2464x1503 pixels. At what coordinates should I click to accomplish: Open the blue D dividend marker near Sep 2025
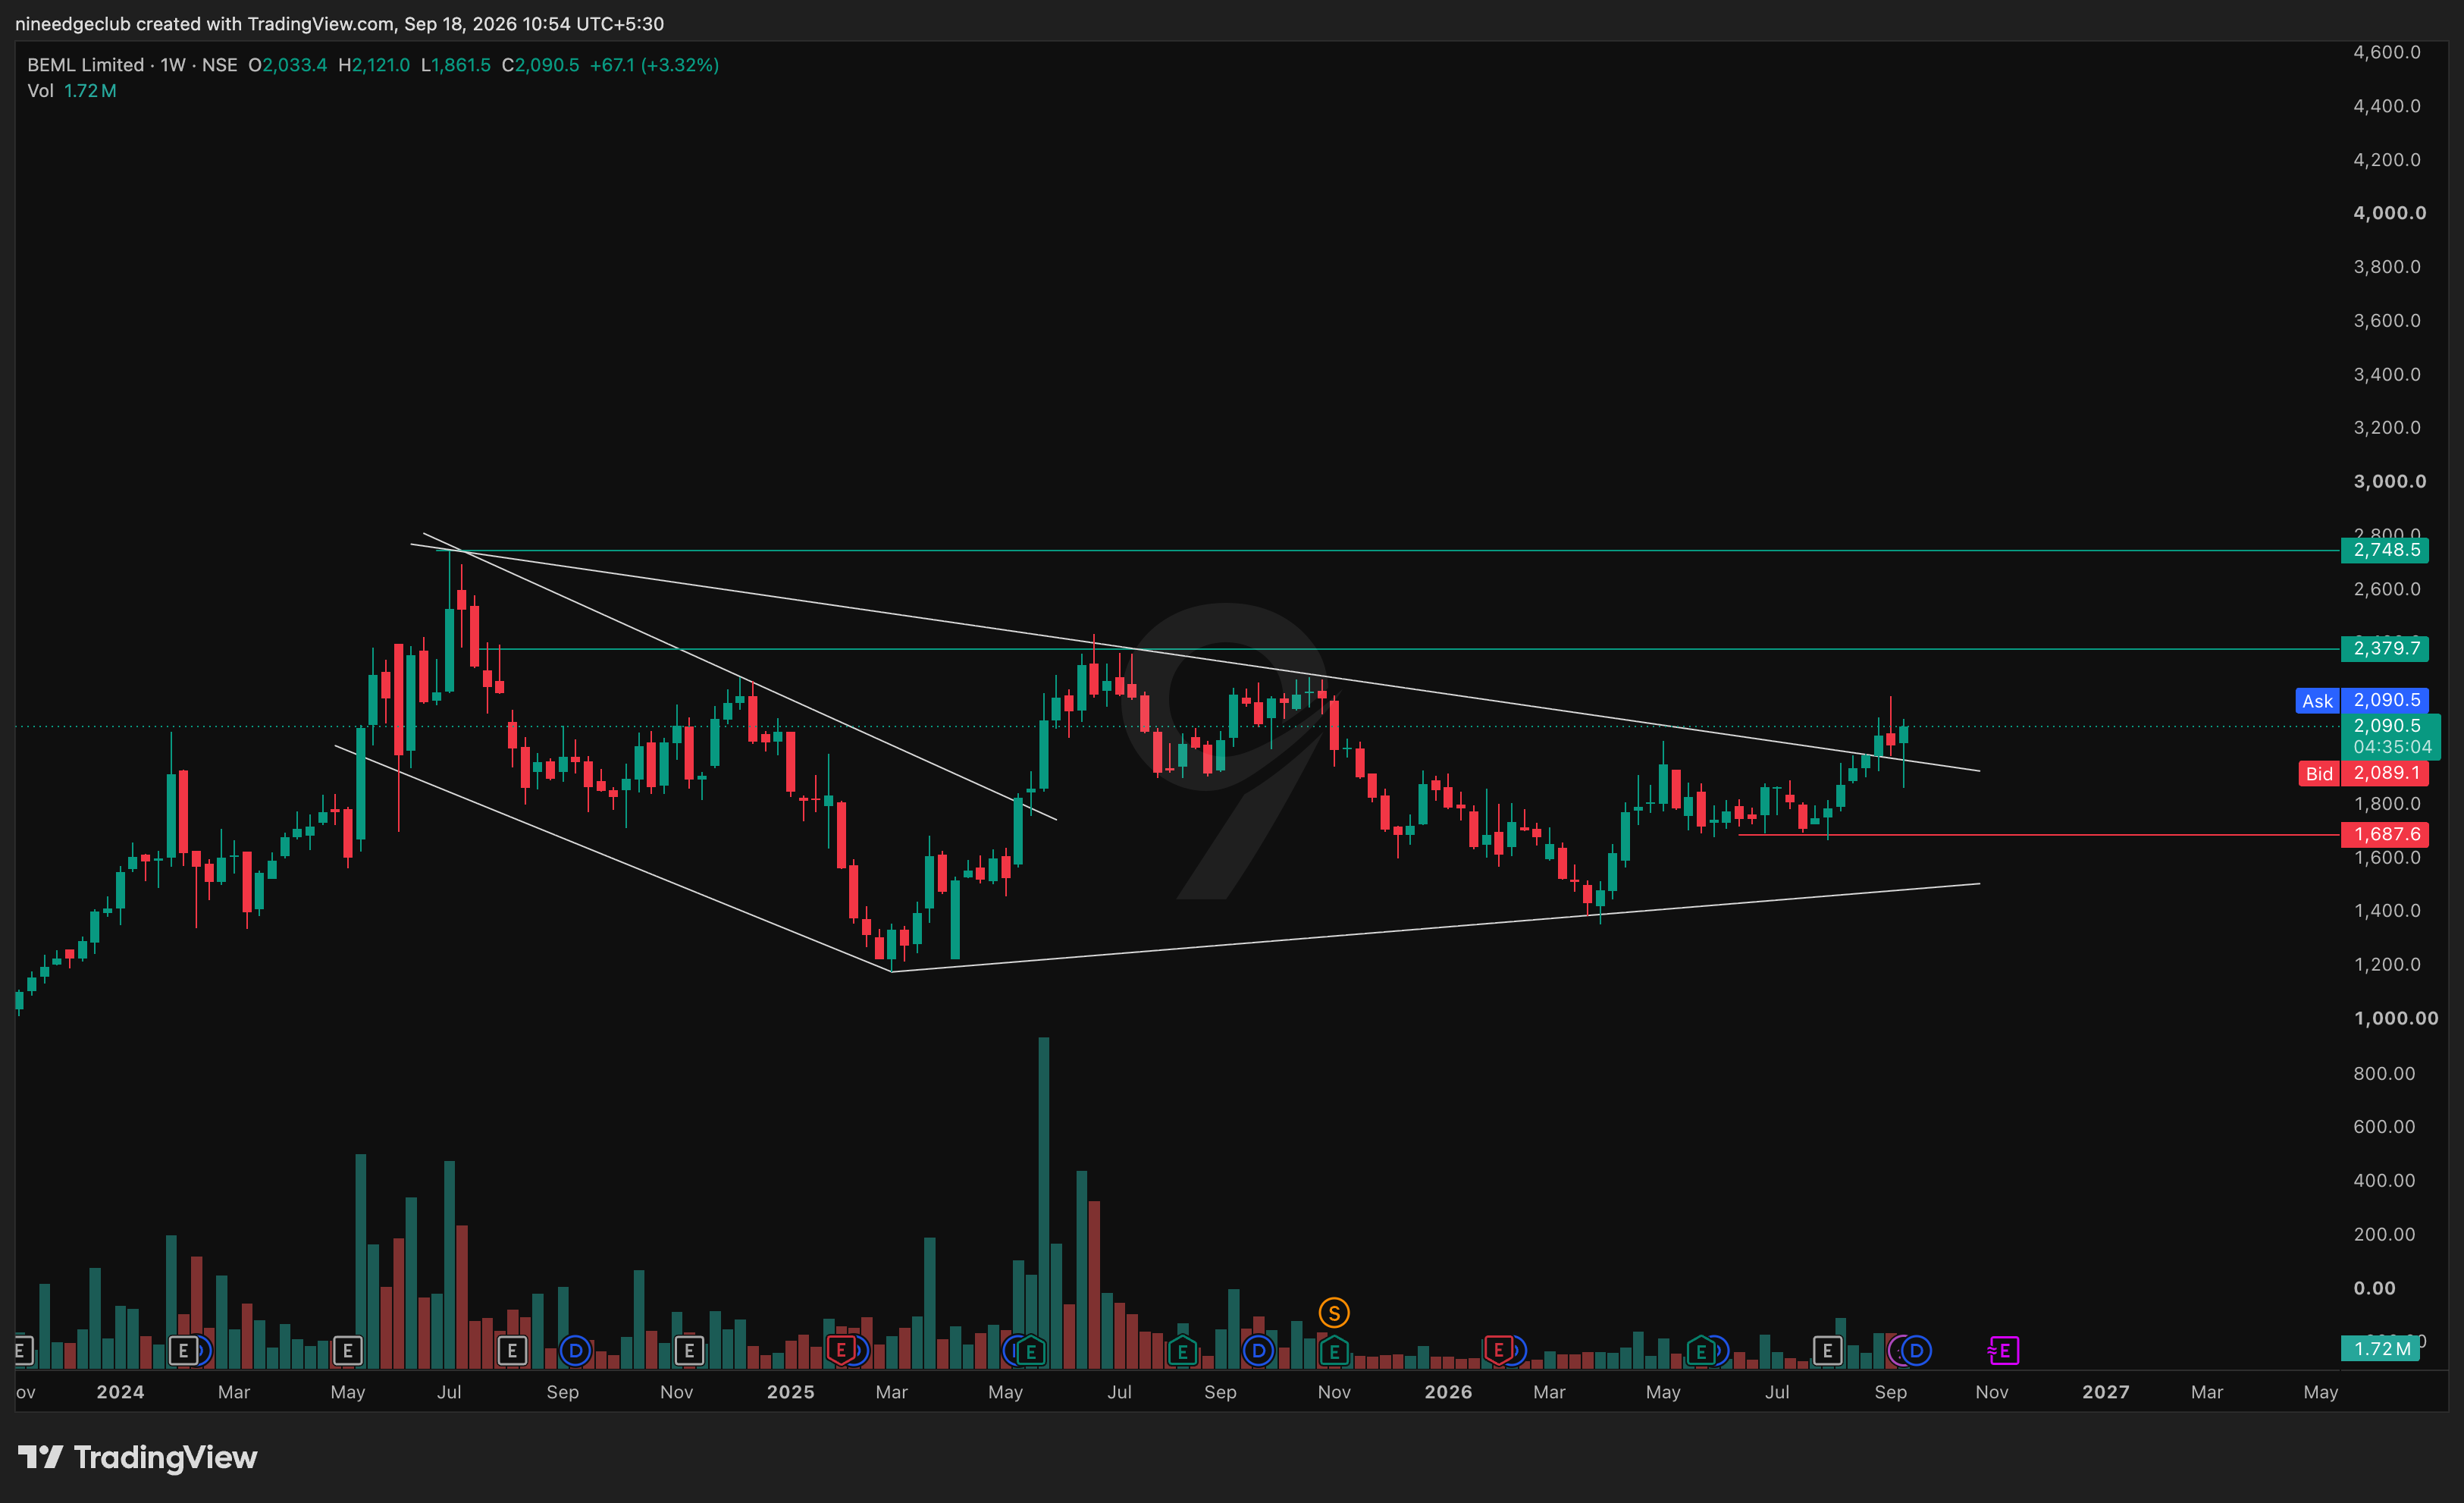point(1258,1351)
